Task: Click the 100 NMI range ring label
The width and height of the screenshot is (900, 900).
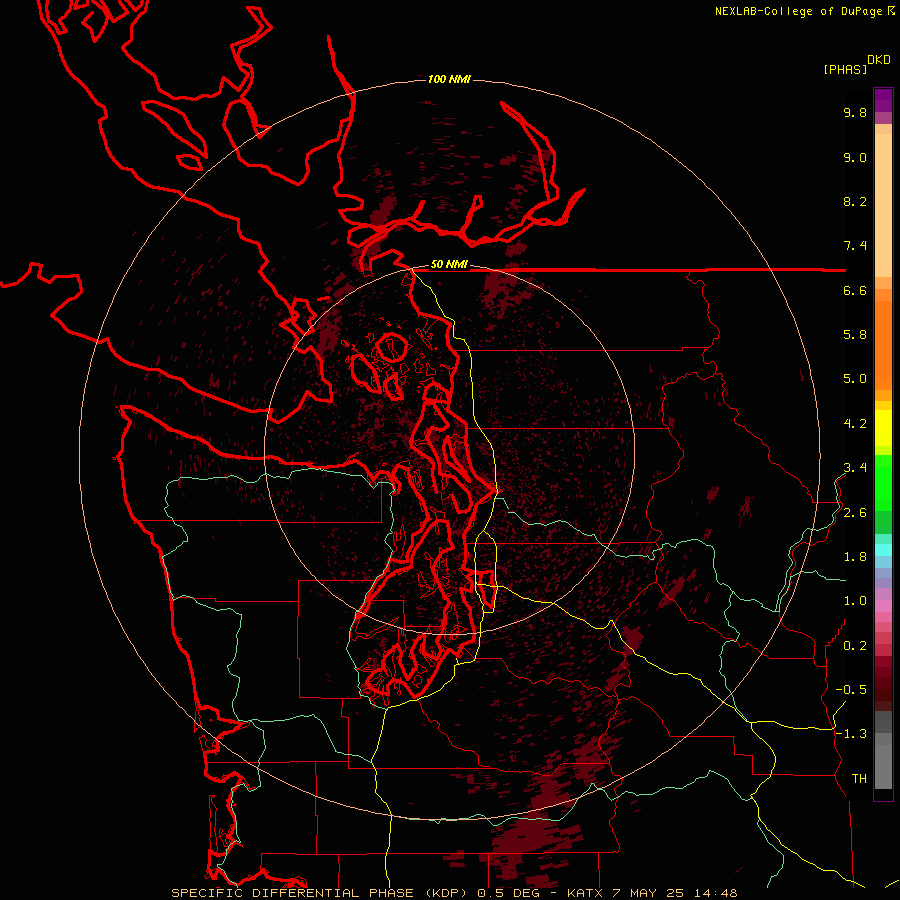Action: point(449,79)
